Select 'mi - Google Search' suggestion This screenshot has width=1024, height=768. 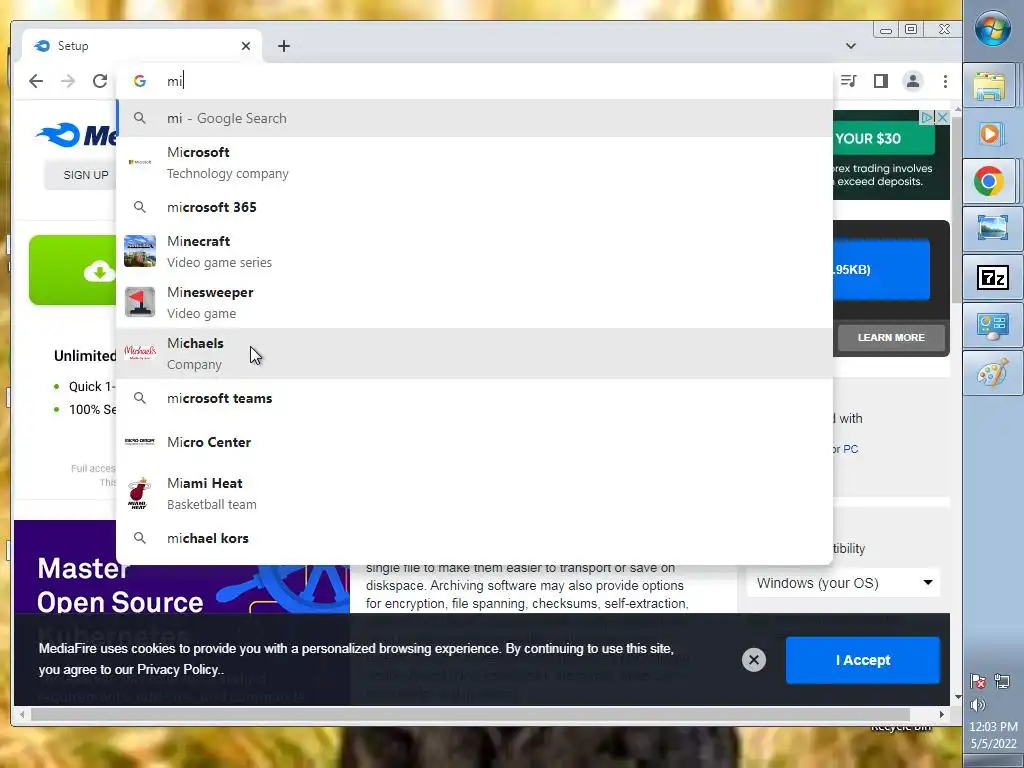tap(475, 118)
